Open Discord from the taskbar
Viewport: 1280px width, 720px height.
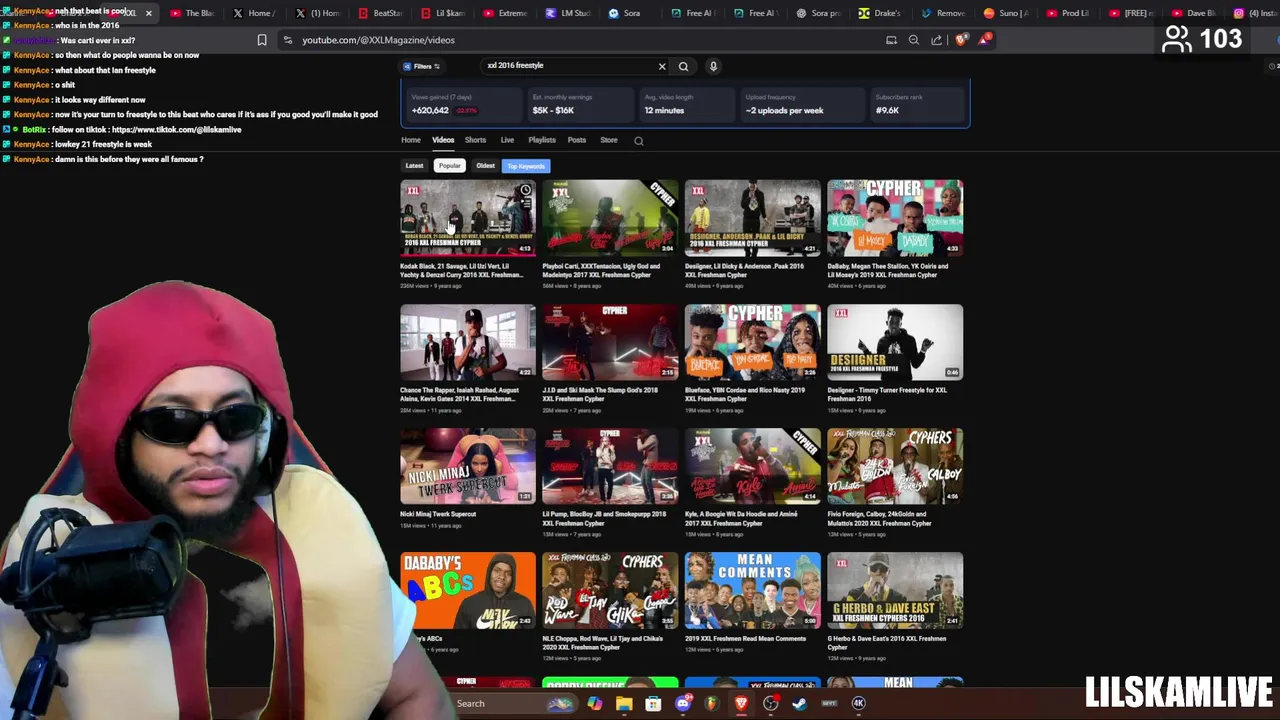[x=683, y=703]
